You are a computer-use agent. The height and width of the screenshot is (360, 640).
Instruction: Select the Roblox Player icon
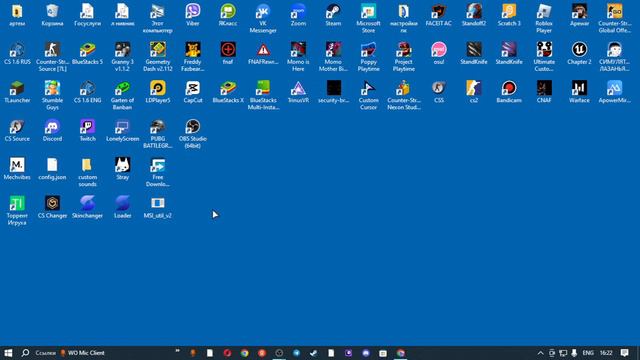click(x=544, y=18)
